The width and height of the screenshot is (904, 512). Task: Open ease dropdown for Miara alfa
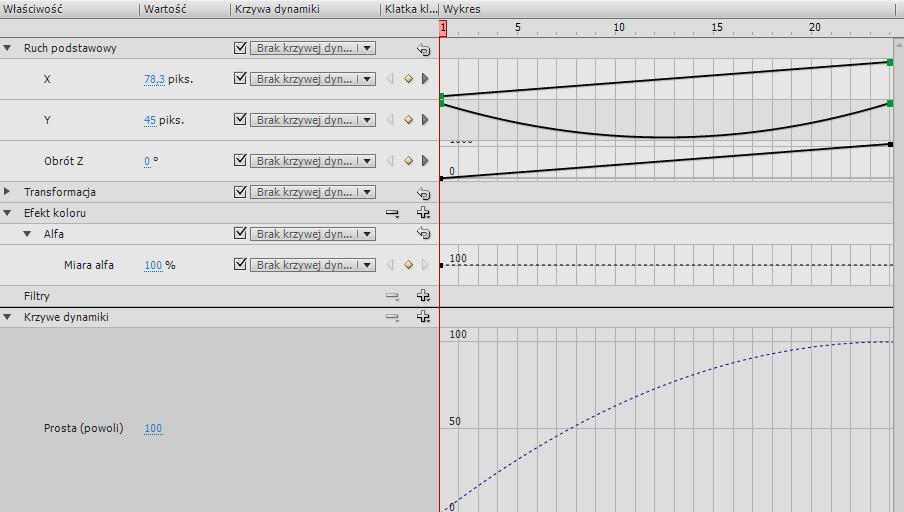313,265
